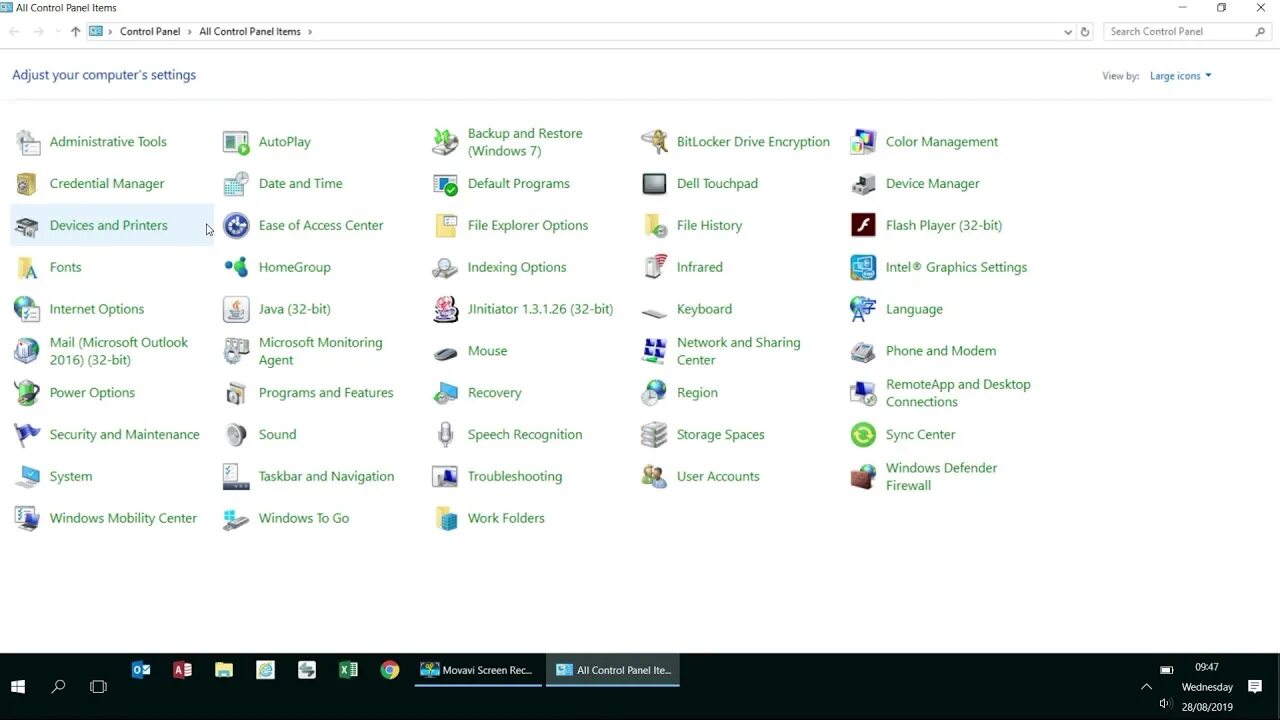This screenshot has width=1280, height=720.
Task: Expand the address bar history dropdown arrow
Action: click(1068, 32)
